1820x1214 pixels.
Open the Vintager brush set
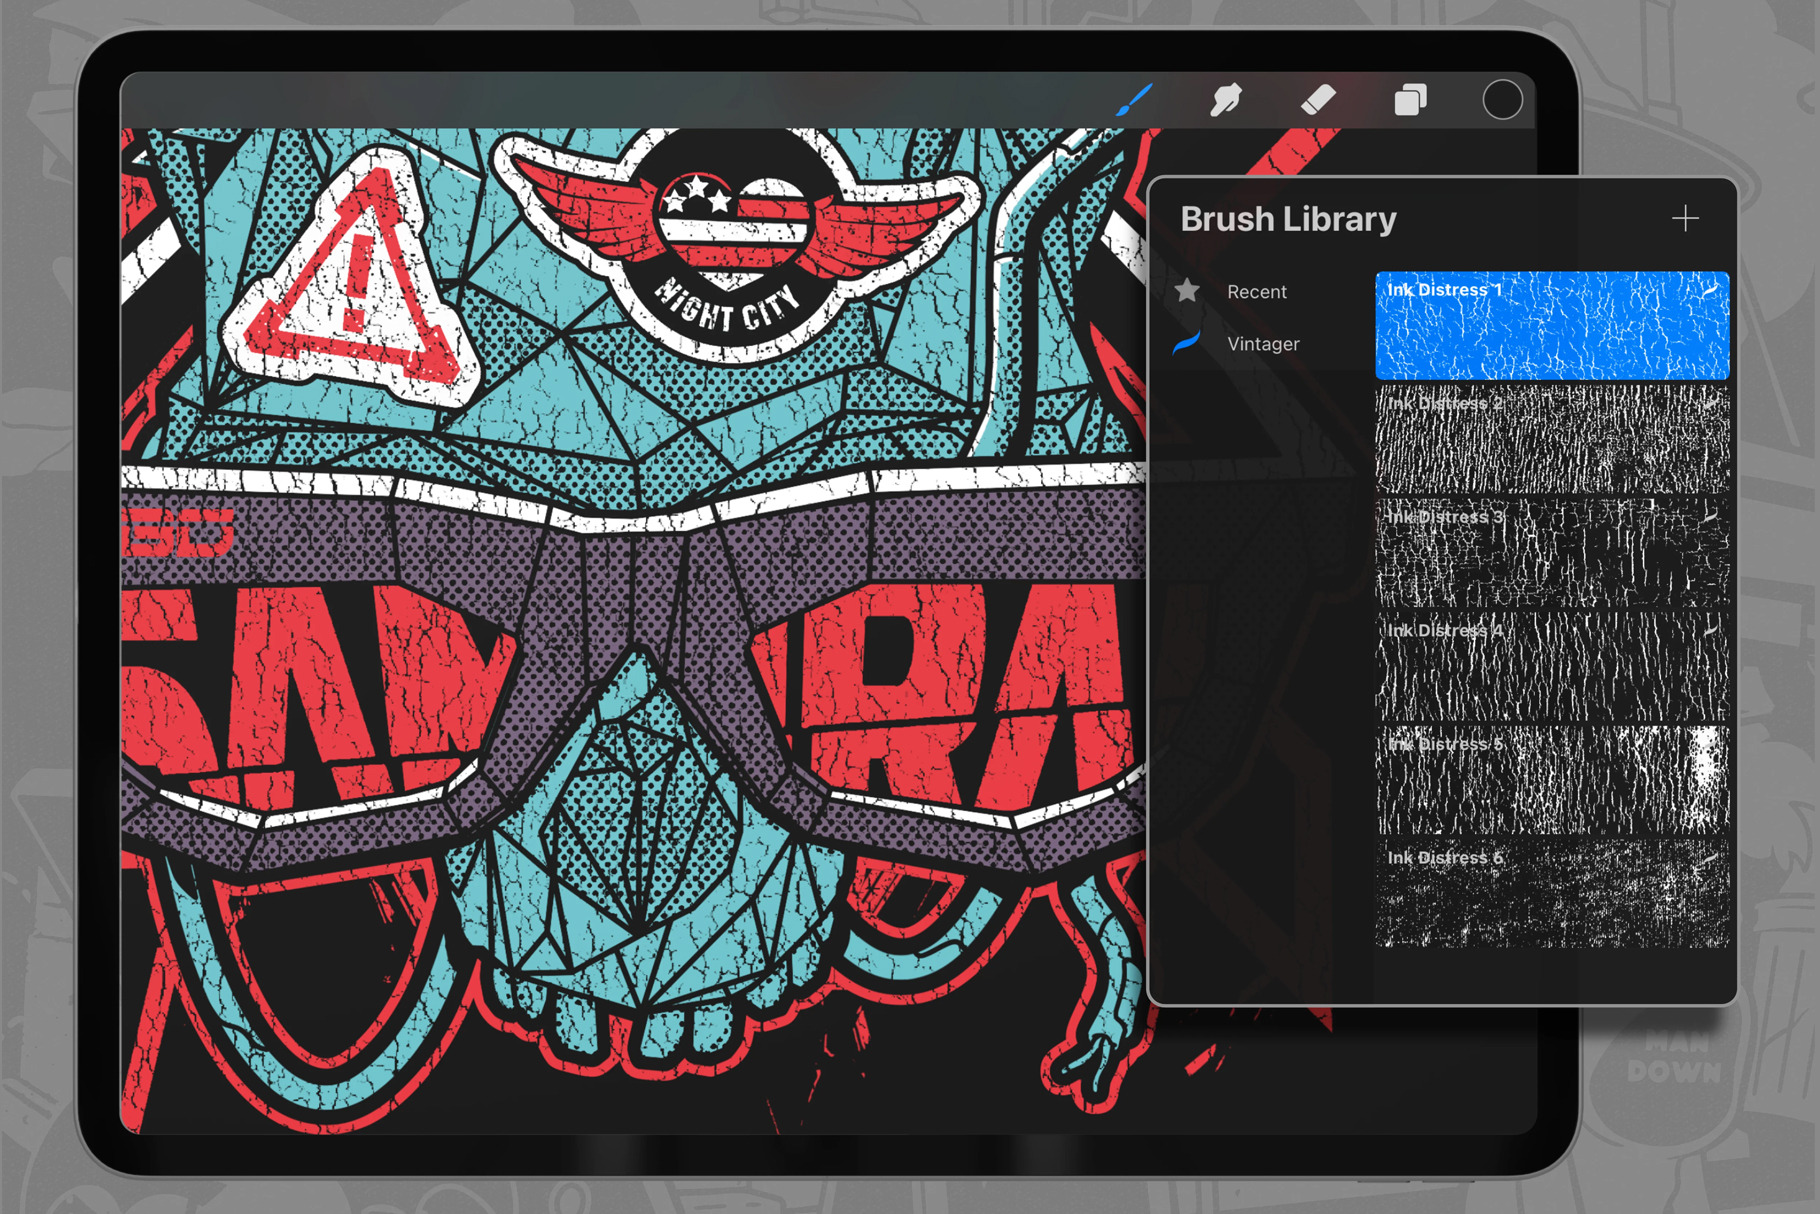click(x=1263, y=344)
